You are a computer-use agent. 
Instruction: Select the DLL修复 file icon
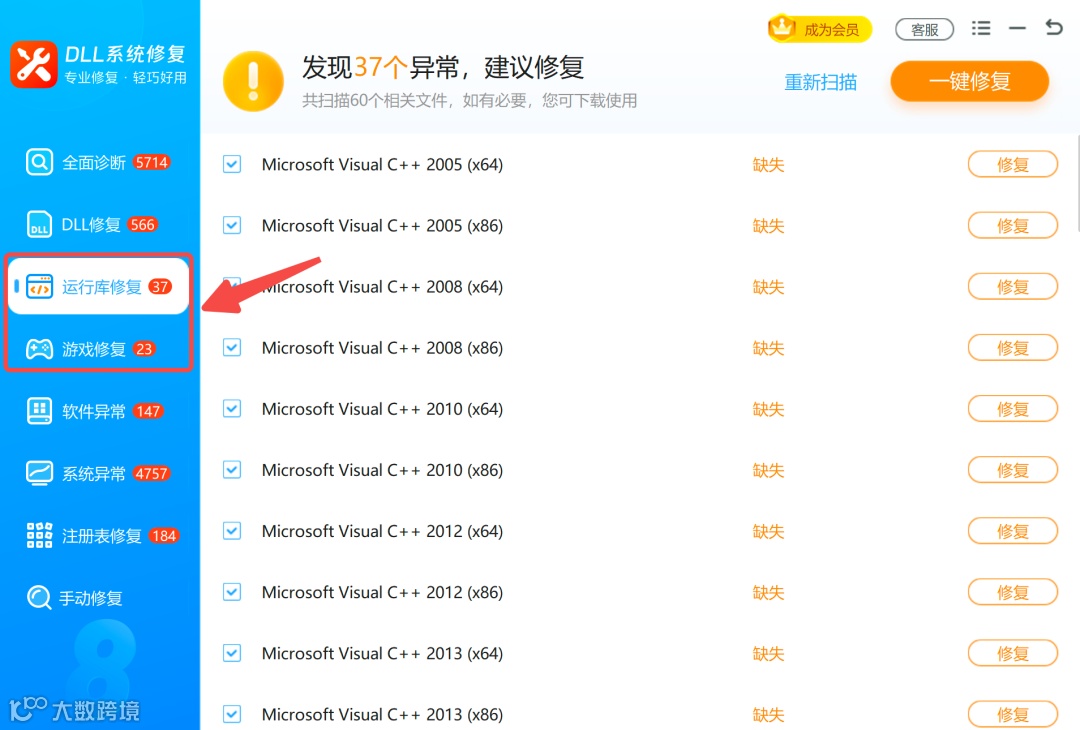(39, 225)
